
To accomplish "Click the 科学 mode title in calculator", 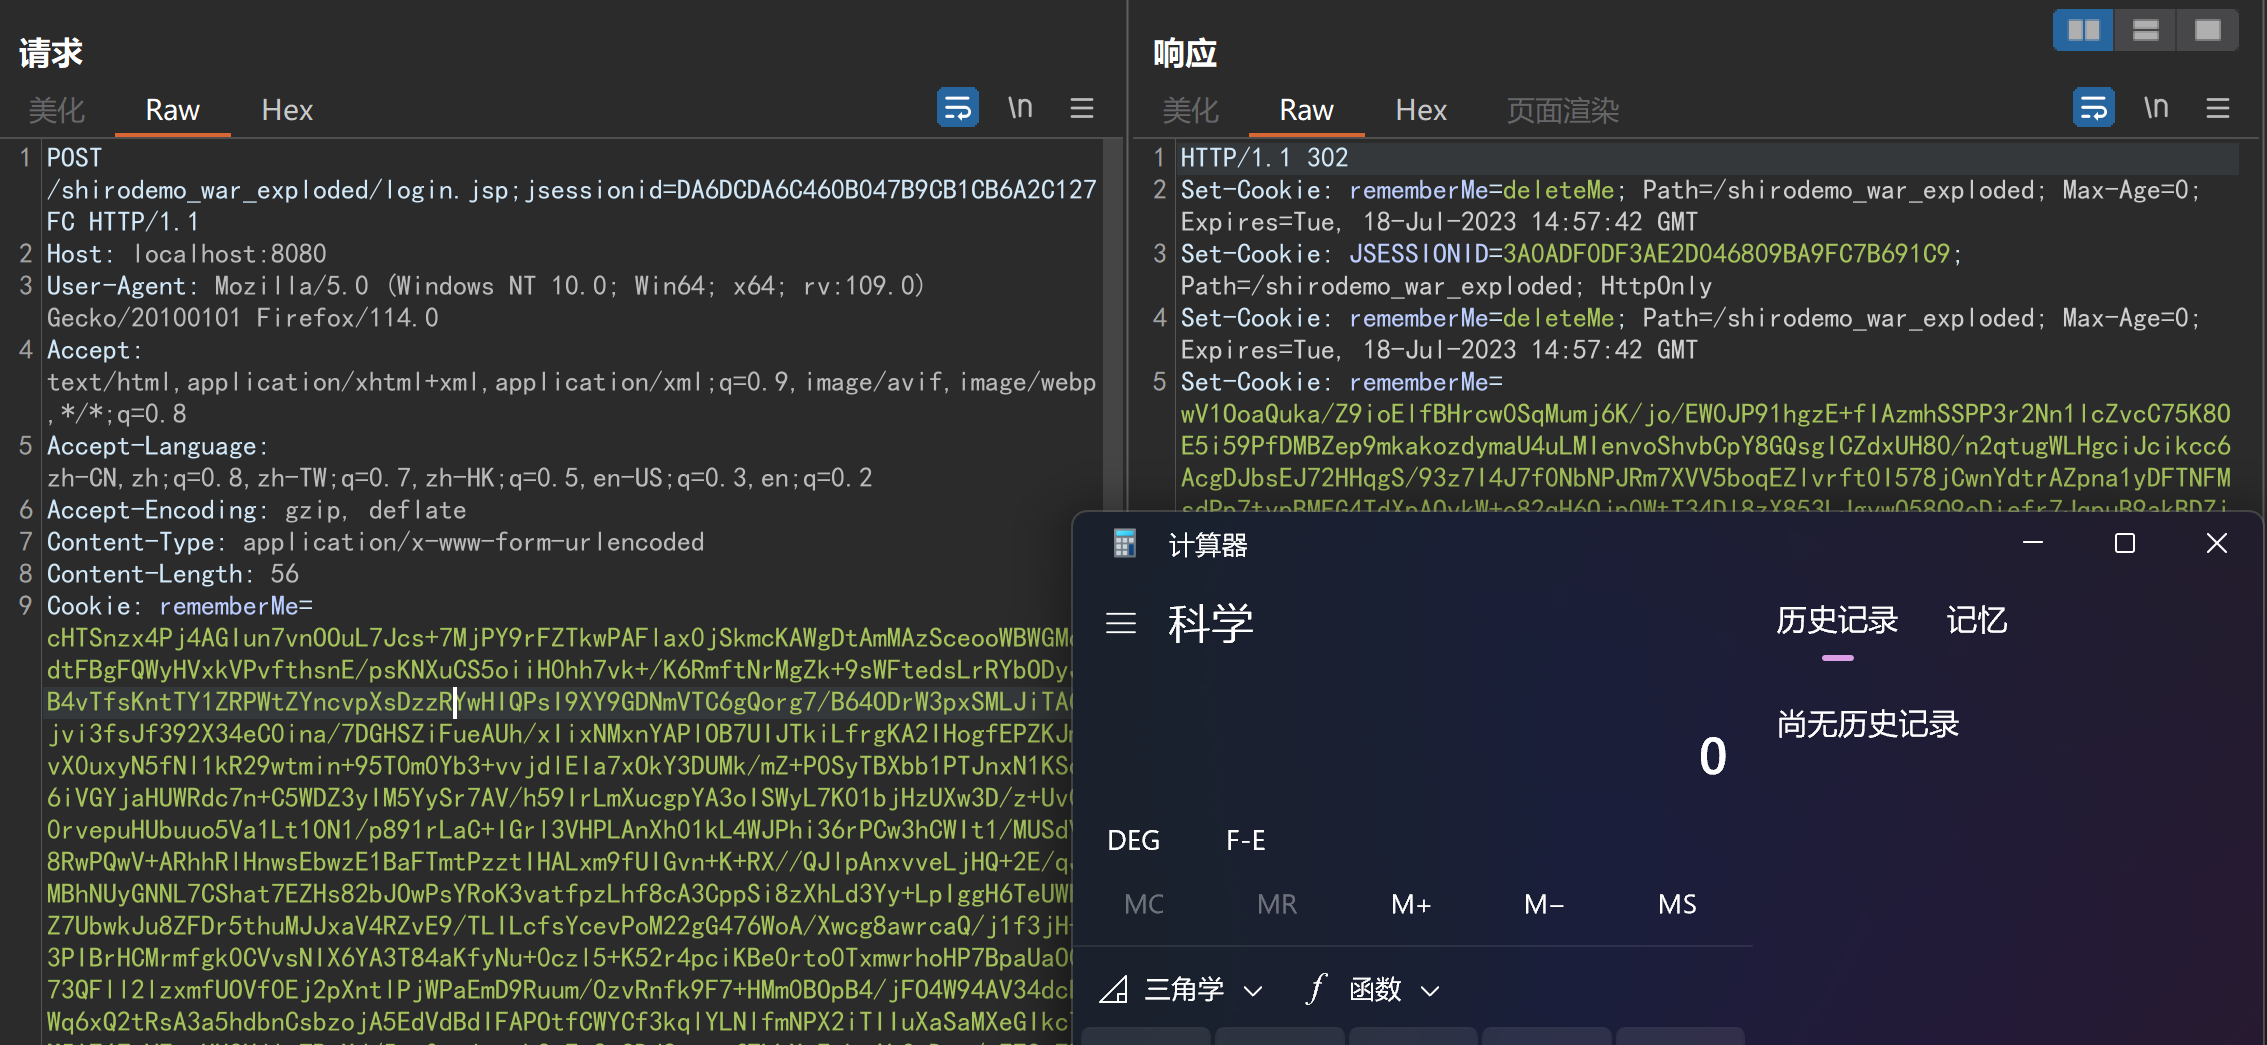I will (1210, 623).
